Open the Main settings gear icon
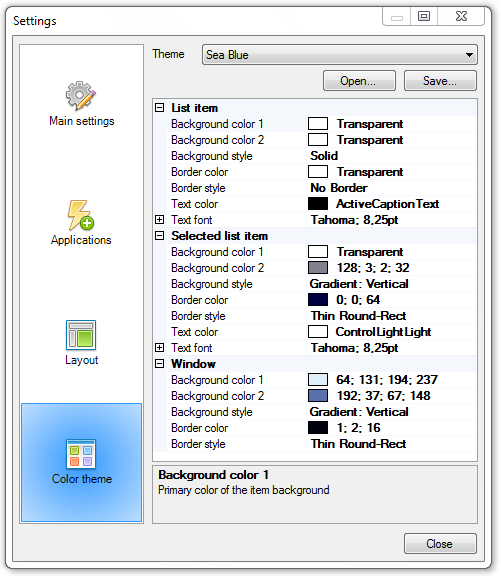 81,96
